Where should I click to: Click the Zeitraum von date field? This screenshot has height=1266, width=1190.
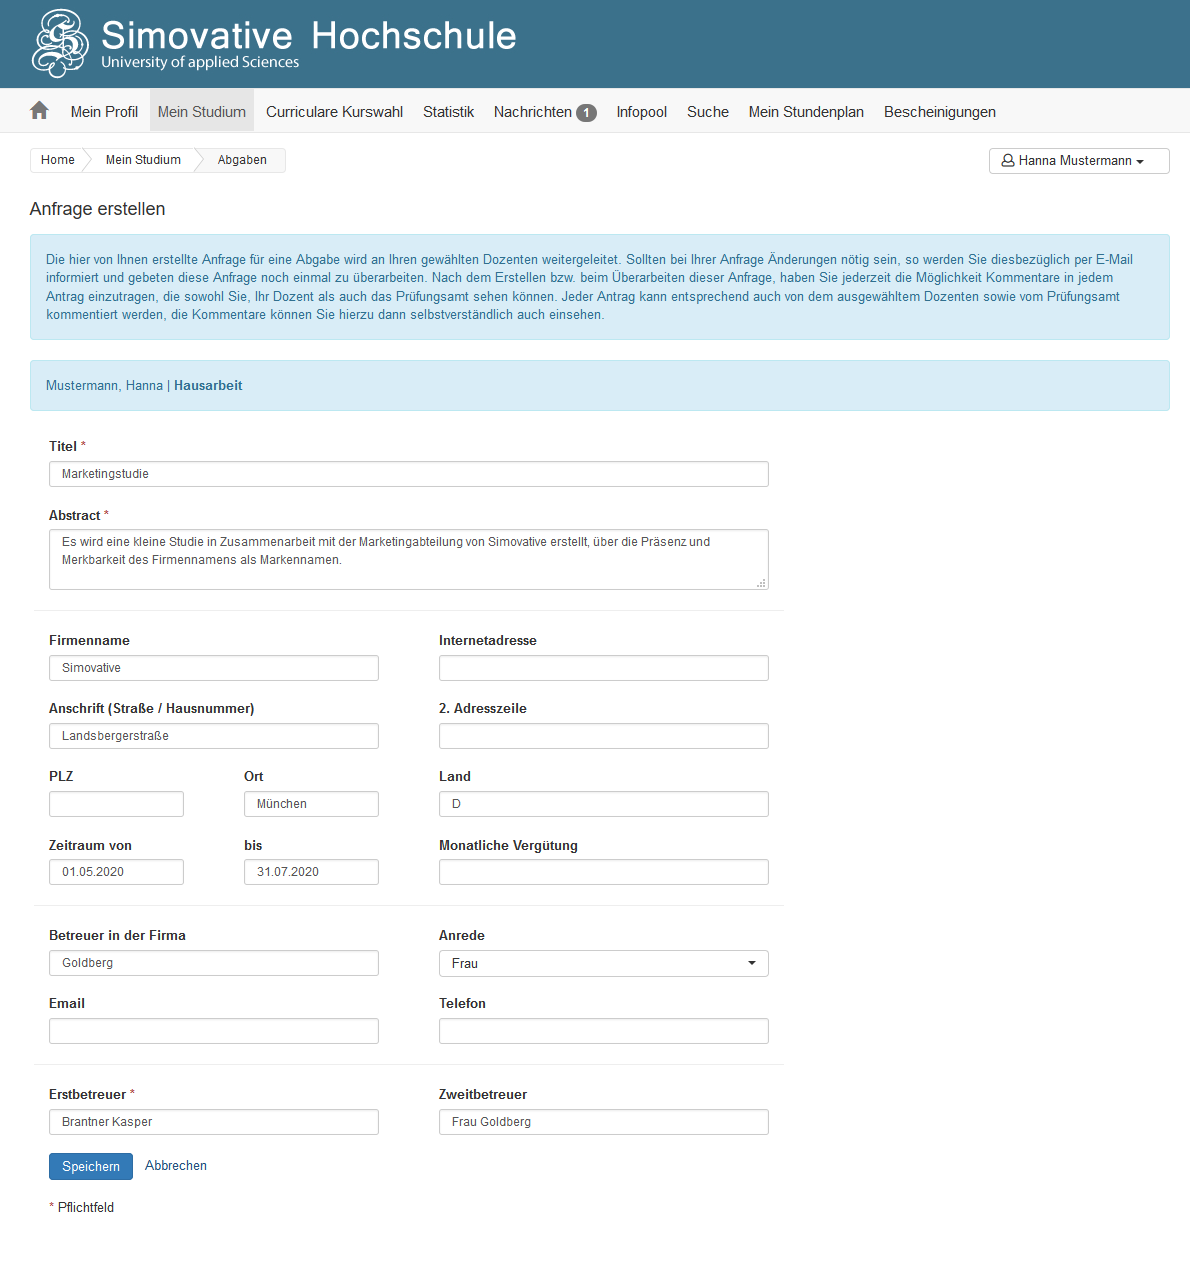(116, 872)
